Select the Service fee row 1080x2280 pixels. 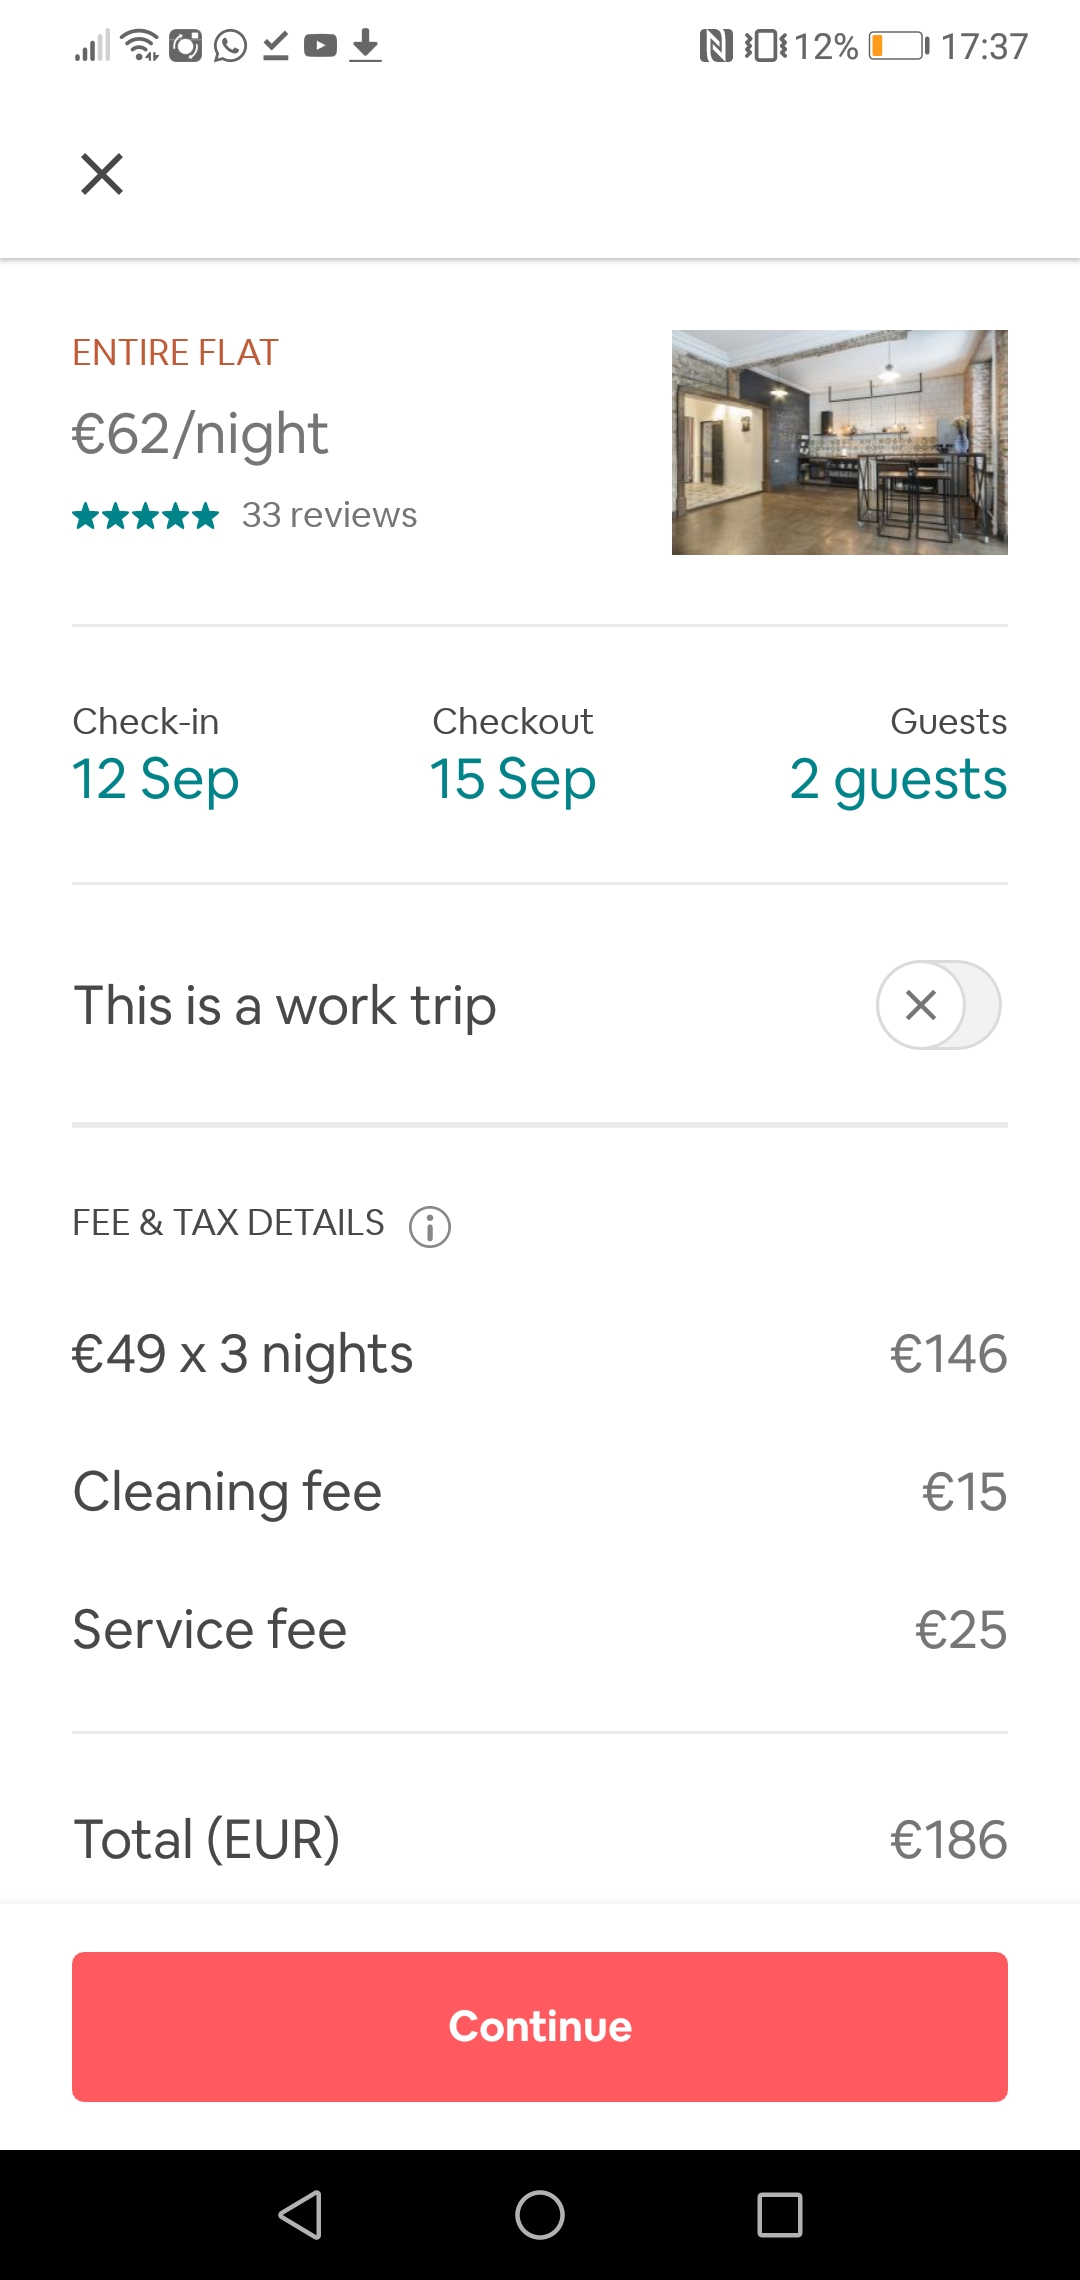pos(540,1630)
